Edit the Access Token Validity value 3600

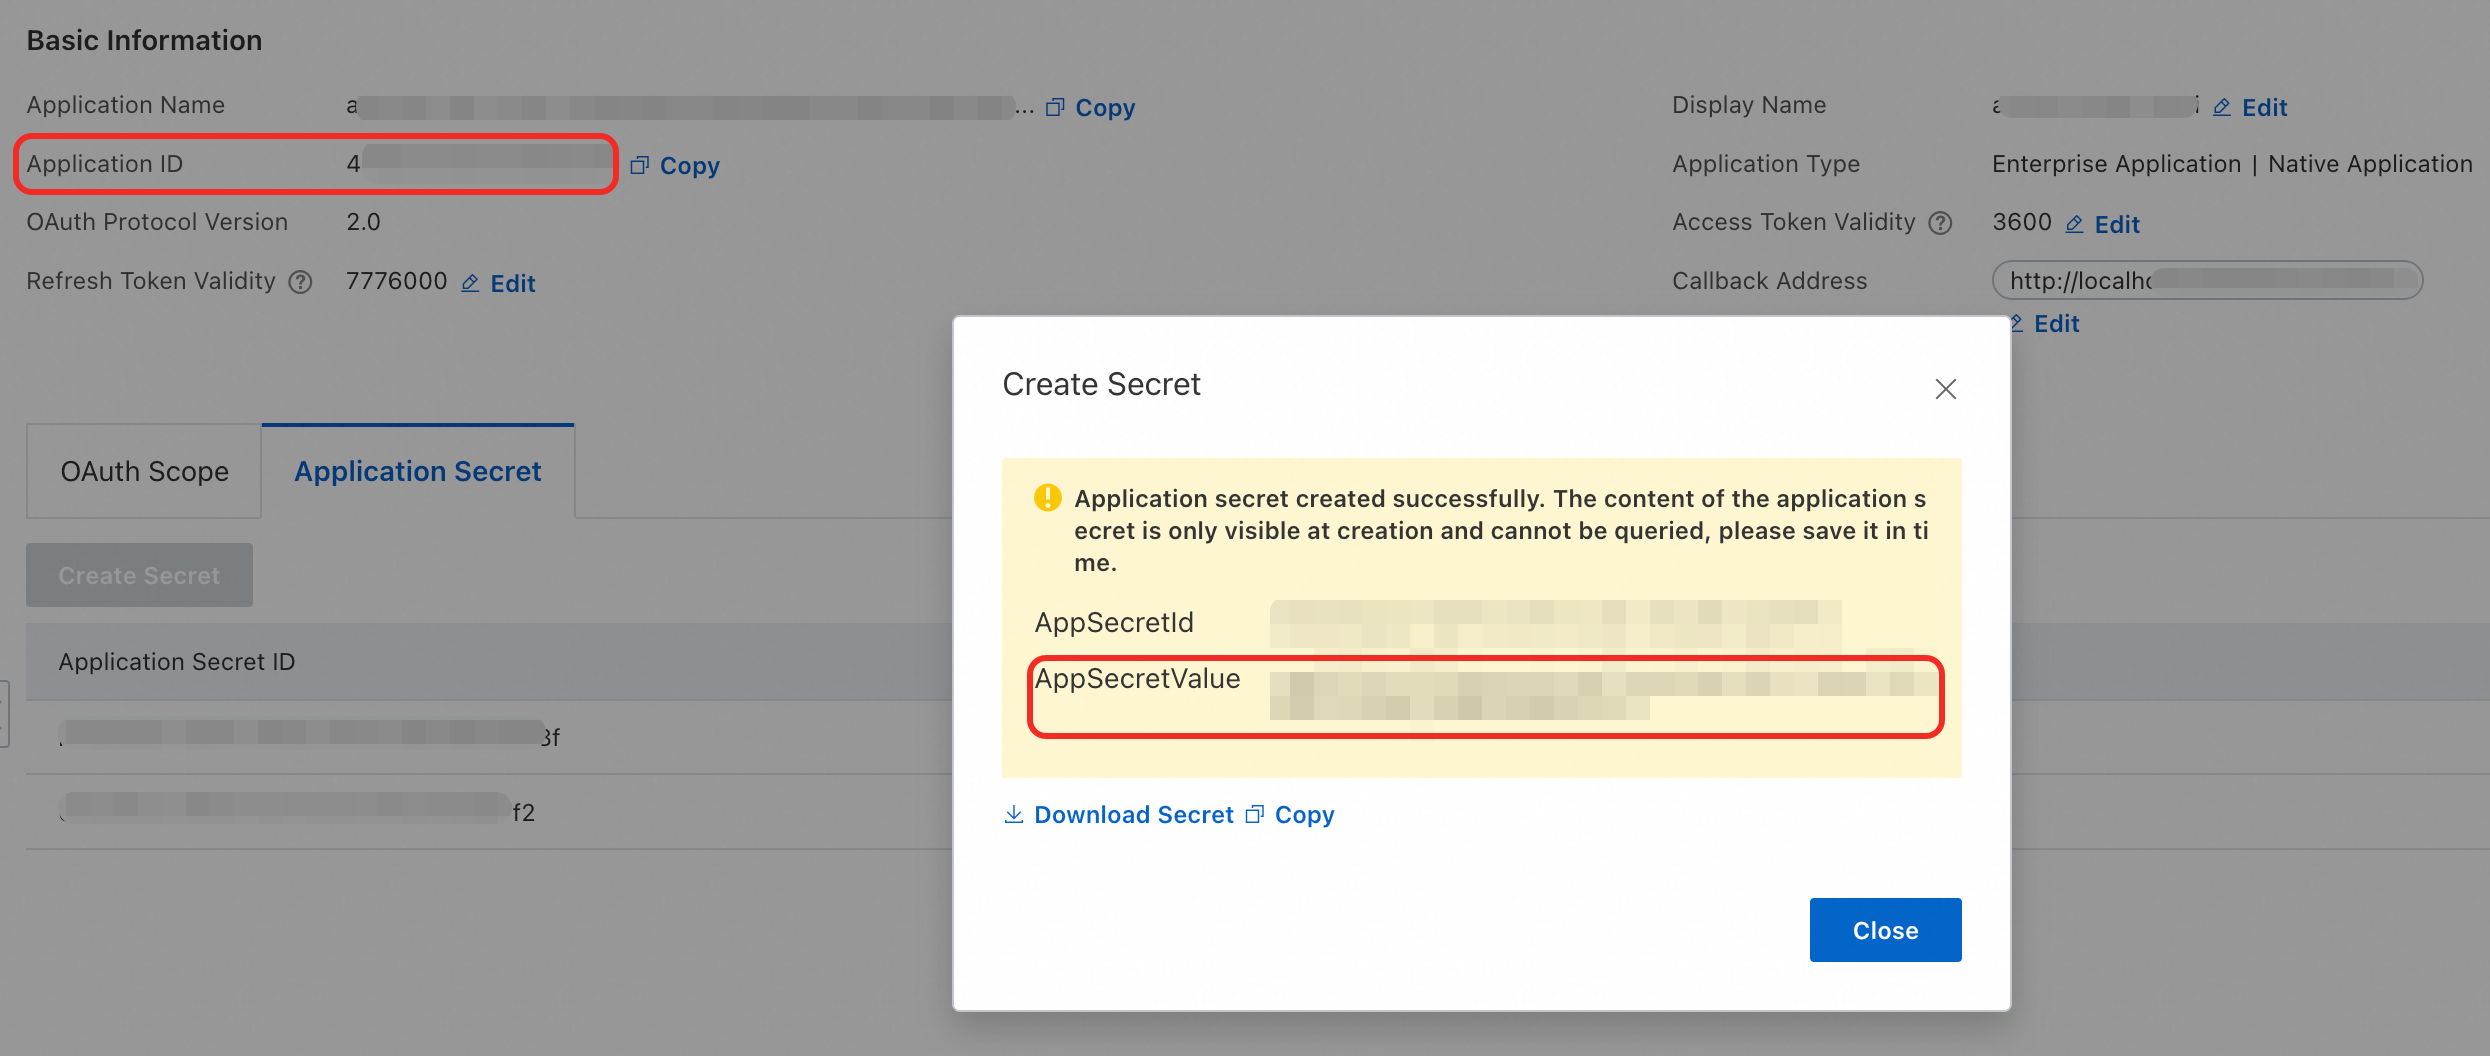[x=2104, y=224]
